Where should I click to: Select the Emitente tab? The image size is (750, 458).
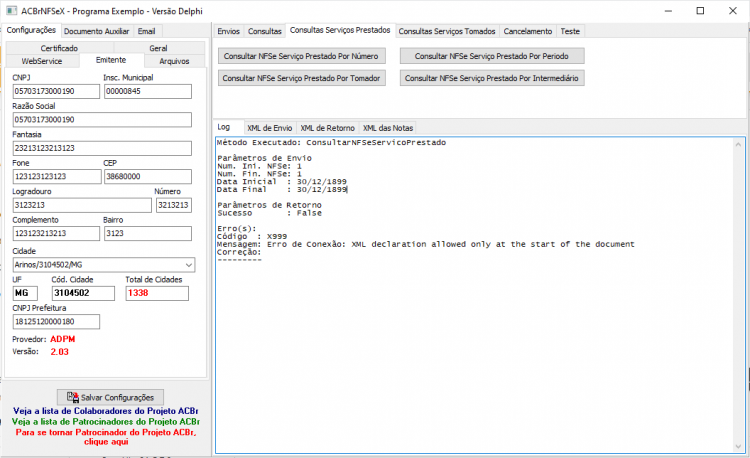click(x=111, y=60)
